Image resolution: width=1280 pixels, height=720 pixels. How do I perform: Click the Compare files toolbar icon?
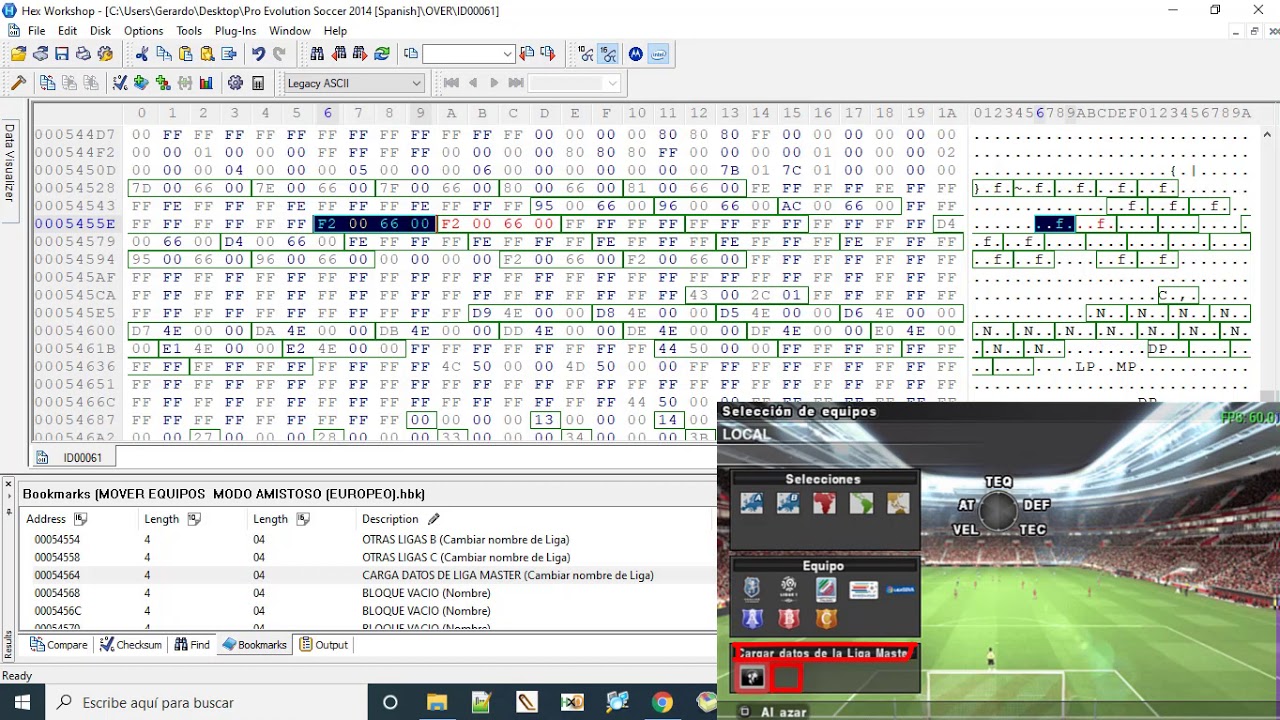[47, 83]
